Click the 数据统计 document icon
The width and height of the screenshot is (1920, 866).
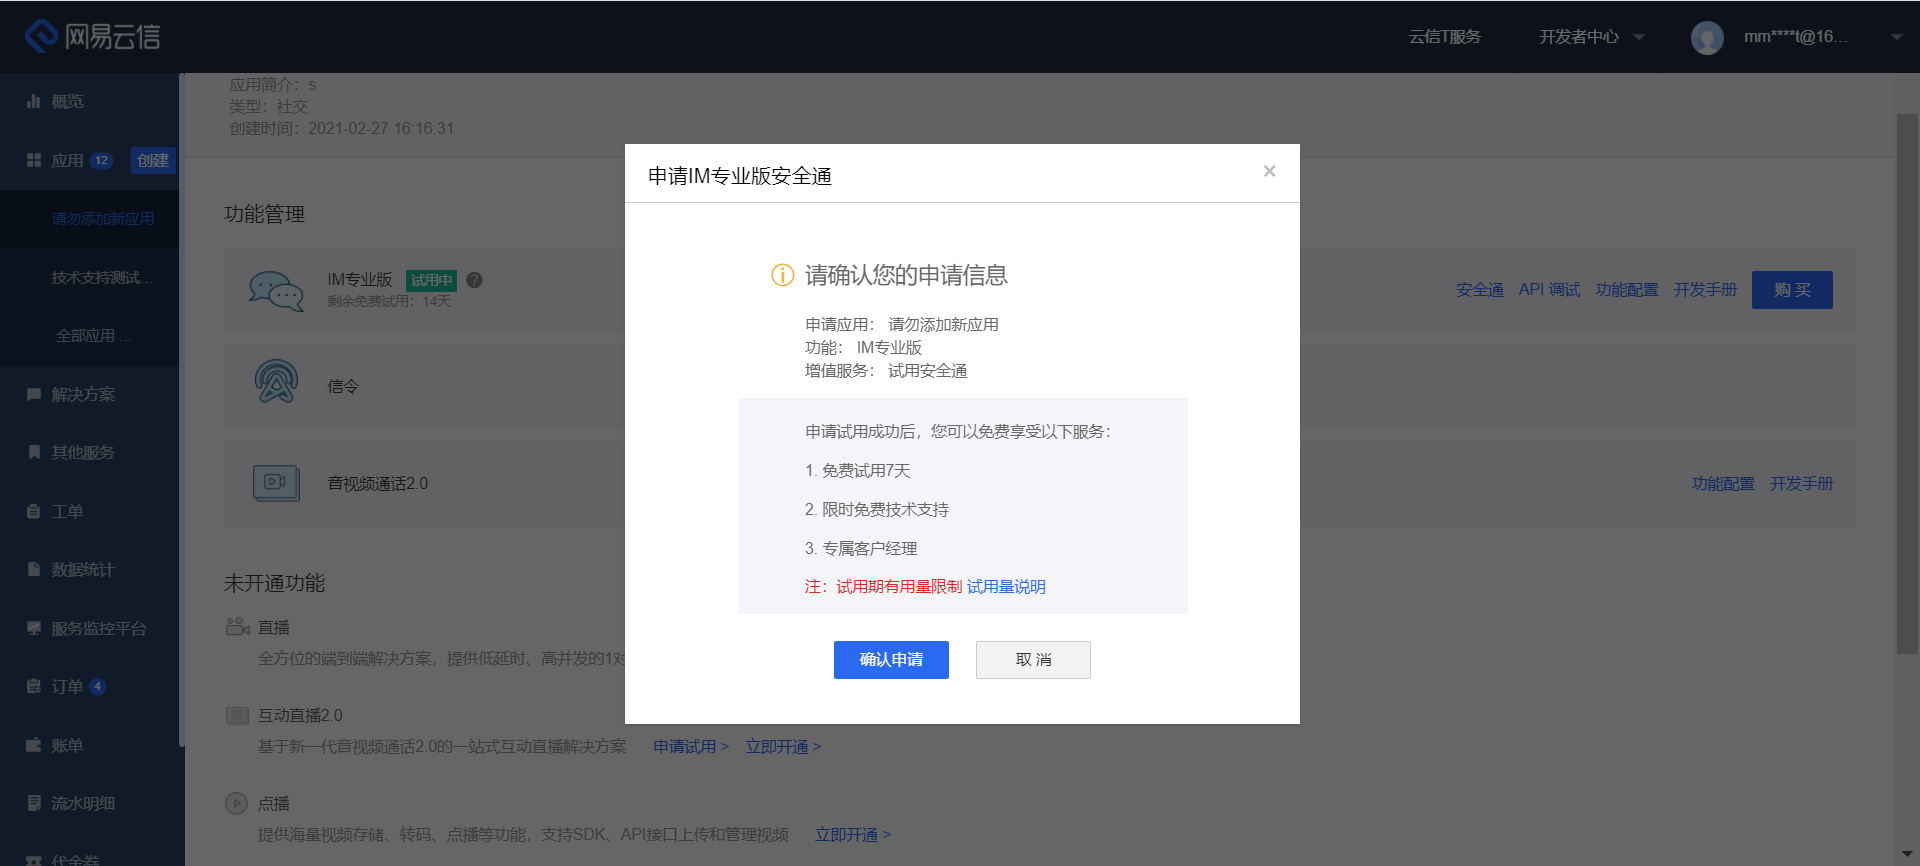[33, 569]
